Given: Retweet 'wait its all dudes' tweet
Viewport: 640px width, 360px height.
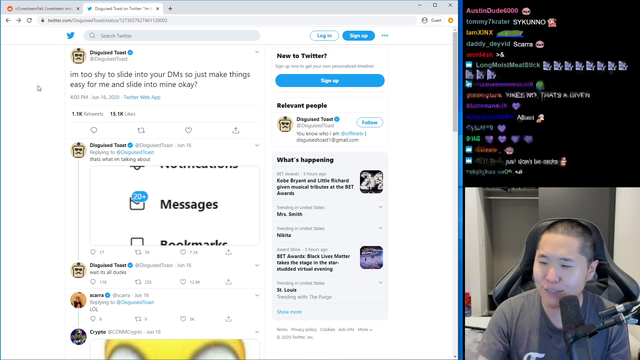Looking at the screenshot, I should pyautogui.click(x=138, y=282).
